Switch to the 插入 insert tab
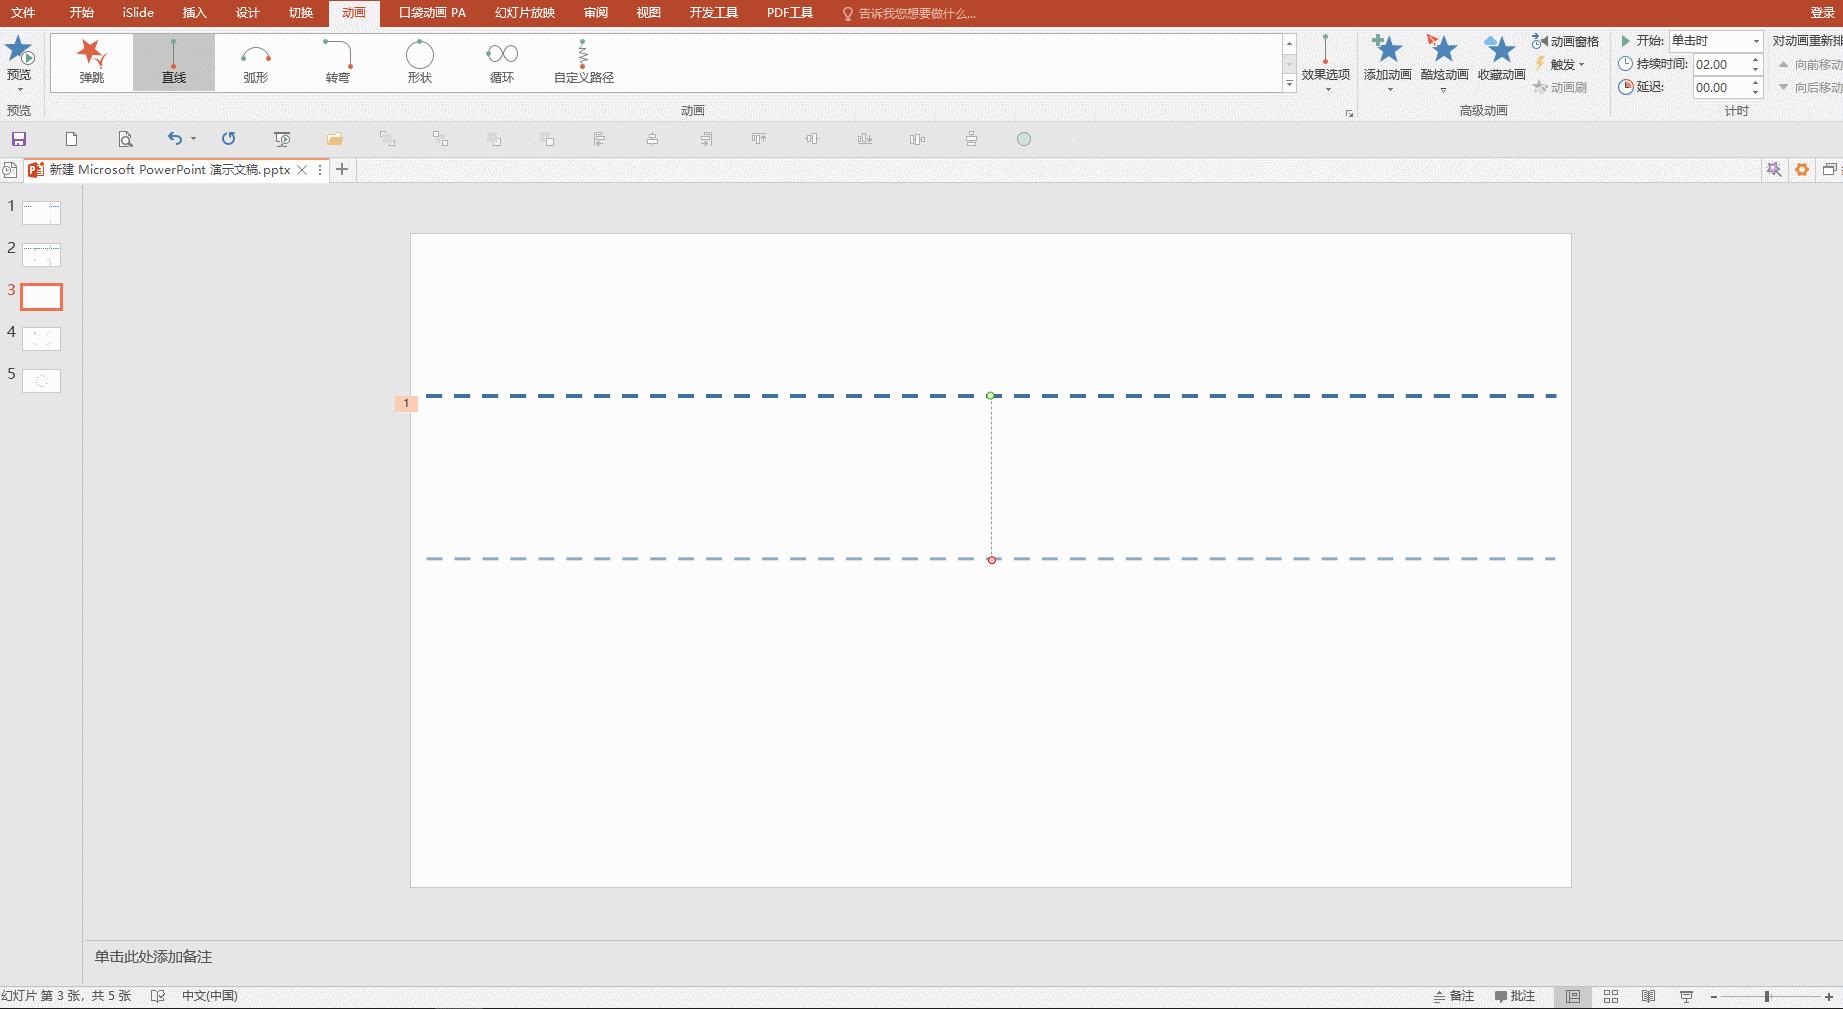Screen dimensions: 1843x1009 pyautogui.click(x=195, y=13)
